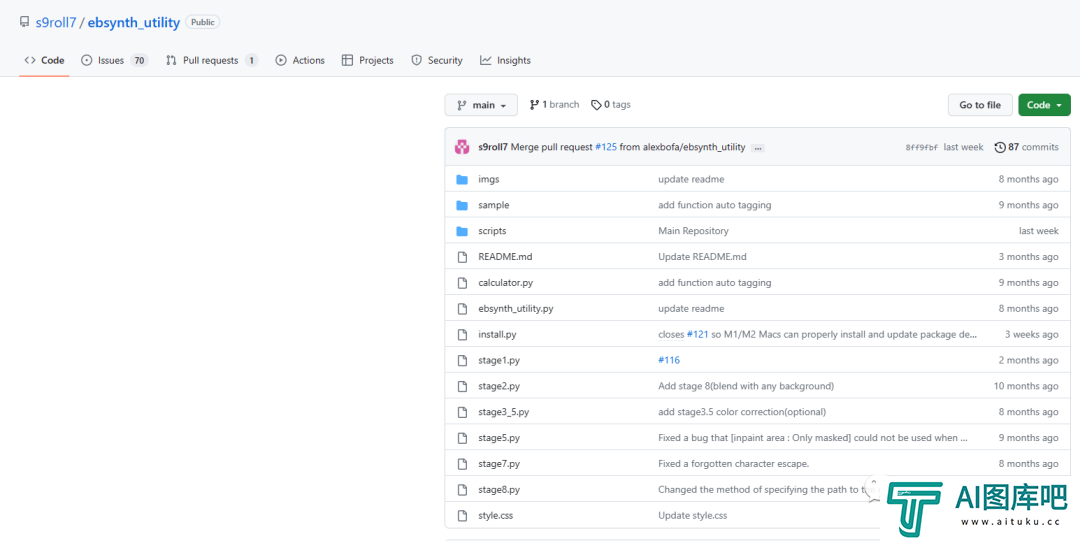The image size is (1080, 541).
Task: Open install.py file
Action: pyautogui.click(x=497, y=334)
